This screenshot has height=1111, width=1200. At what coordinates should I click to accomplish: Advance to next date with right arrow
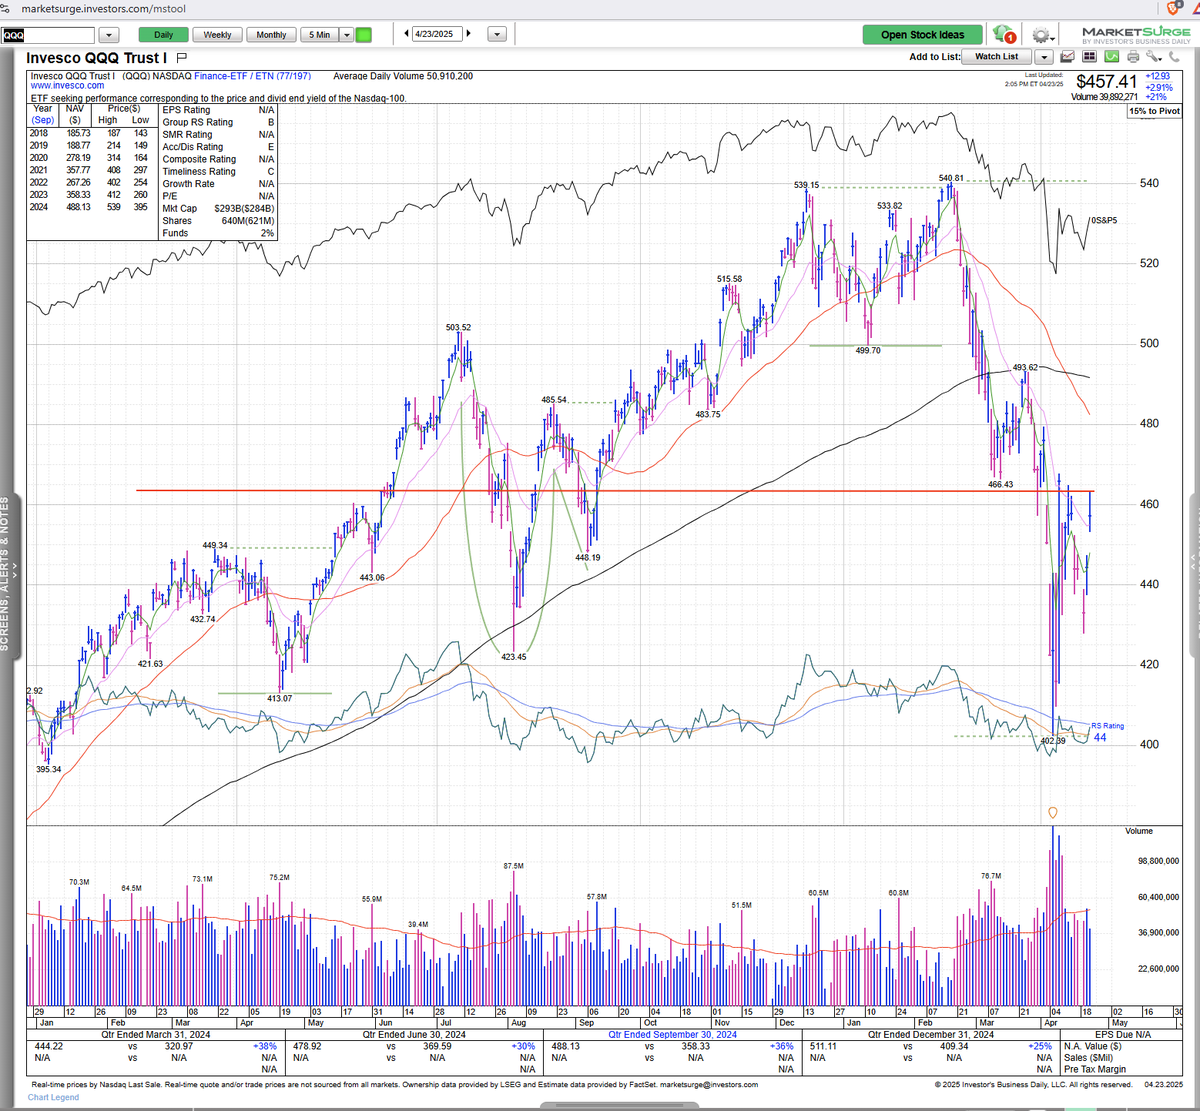click(x=470, y=34)
